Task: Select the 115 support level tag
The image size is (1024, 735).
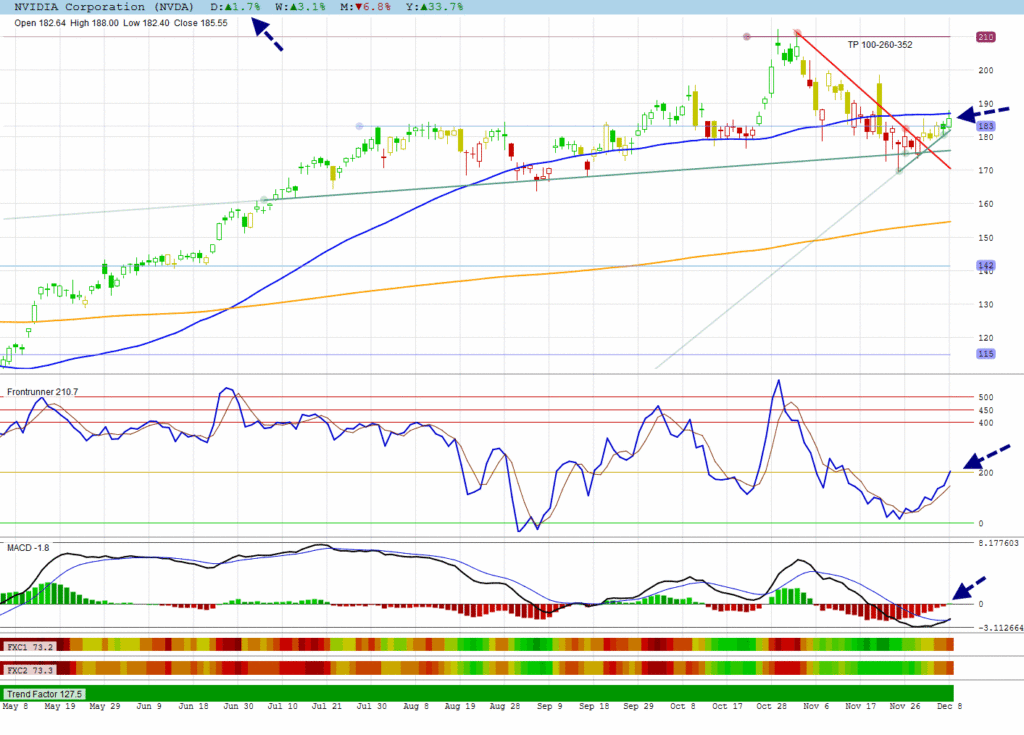Action: coord(985,354)
